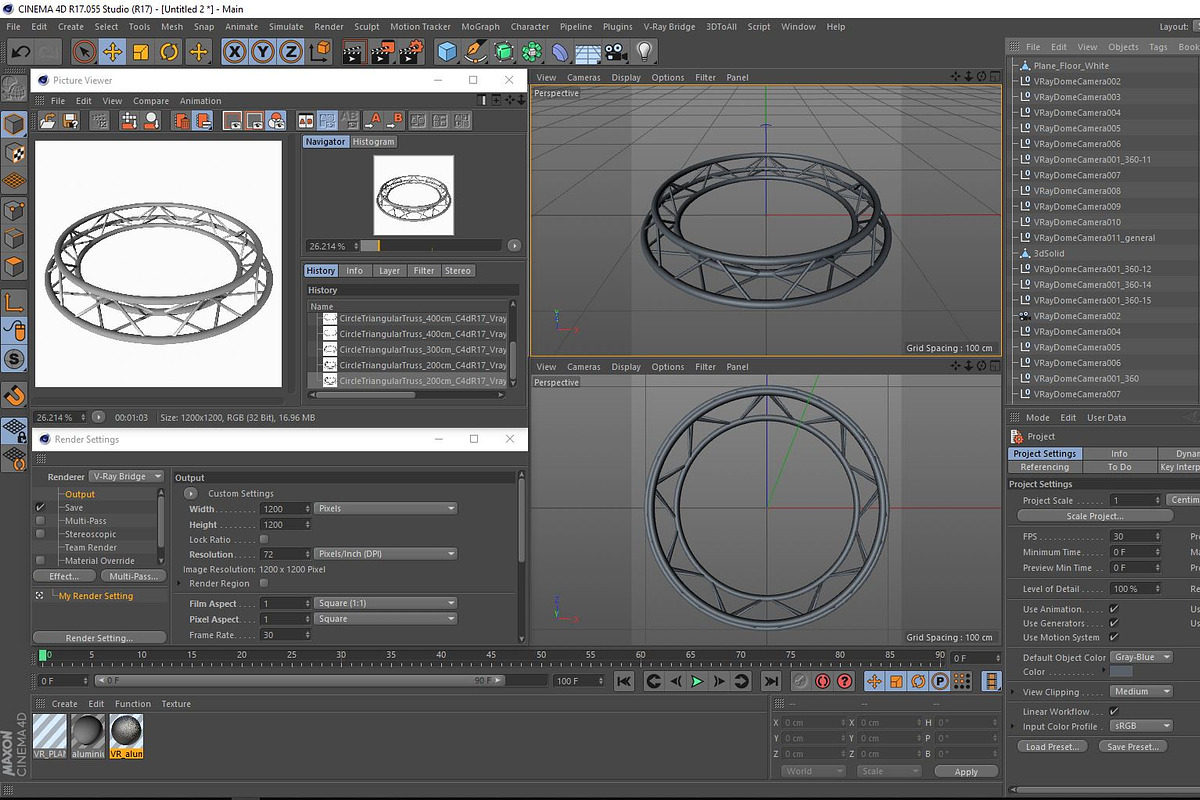This screenshot has width=1200, height=800.
Task: Click the Effect... button
Action: click(x=64, y=576)
